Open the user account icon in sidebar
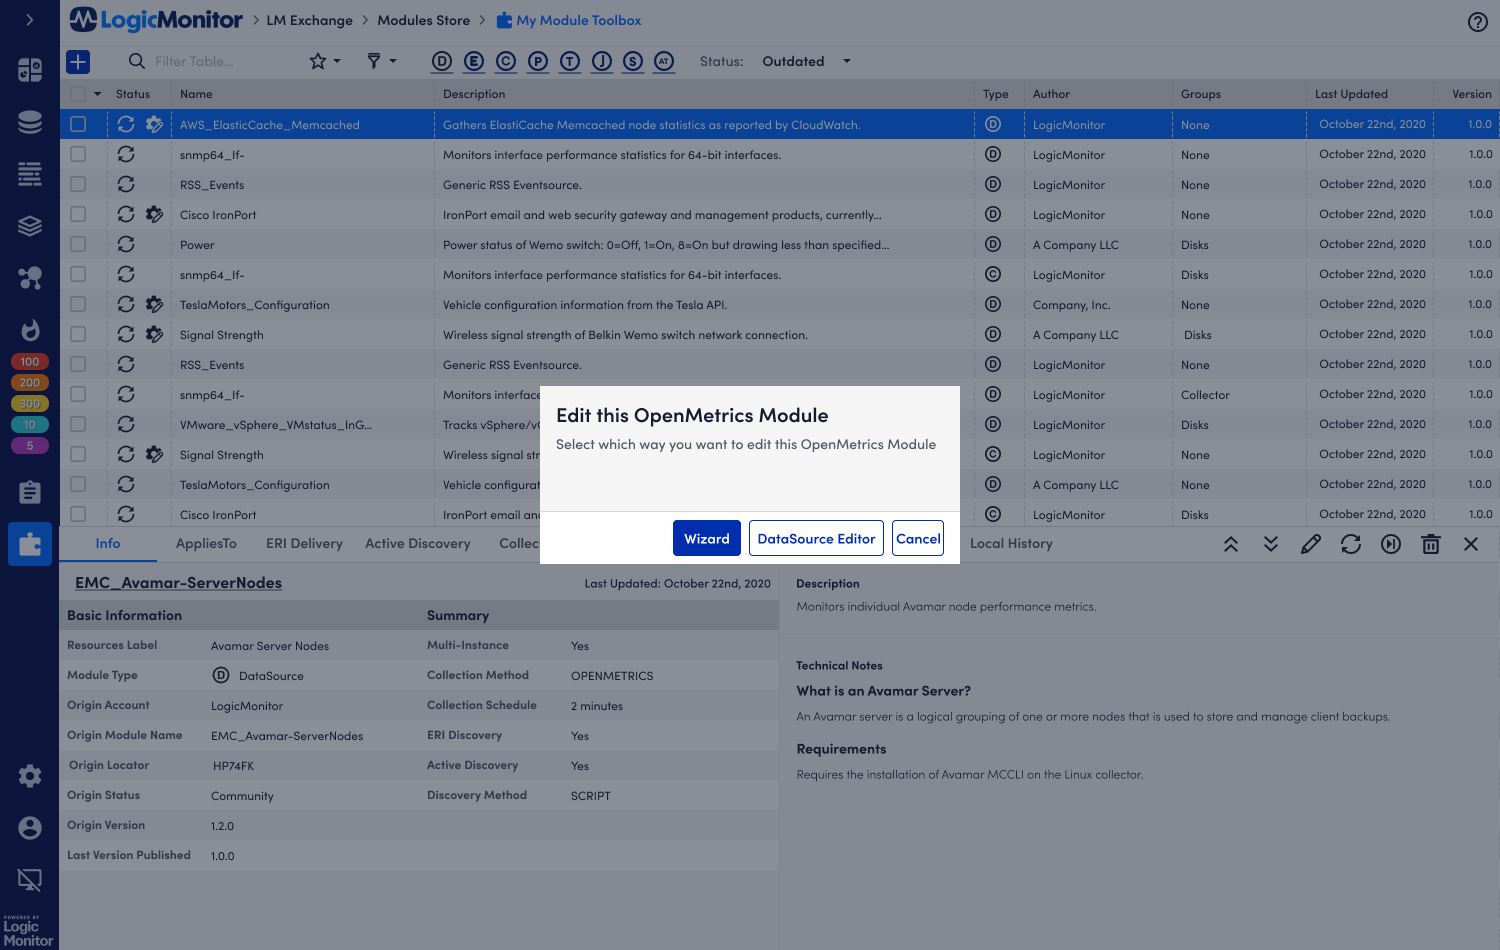 coord(30,828)
